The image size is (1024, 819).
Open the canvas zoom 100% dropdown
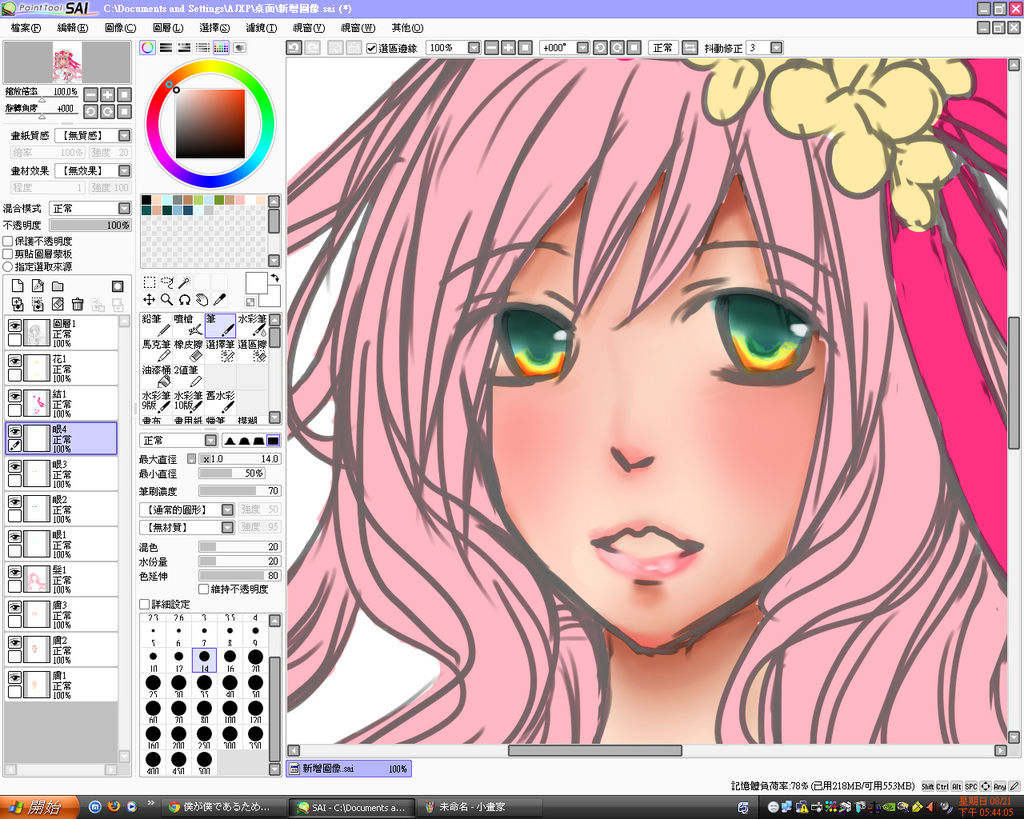pyautogui.click(x=474, y=48)
